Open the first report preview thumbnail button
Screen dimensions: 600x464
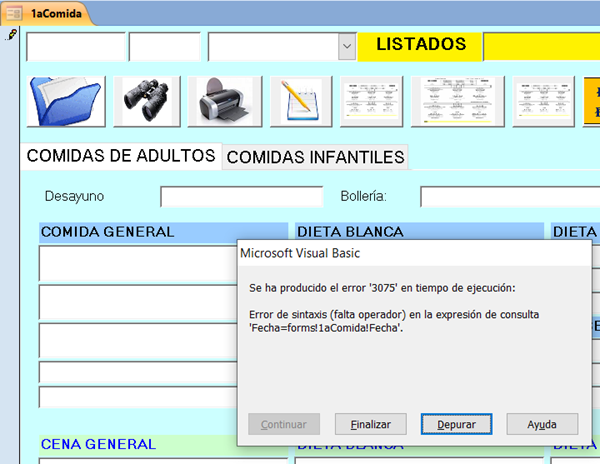click(372, 101)
